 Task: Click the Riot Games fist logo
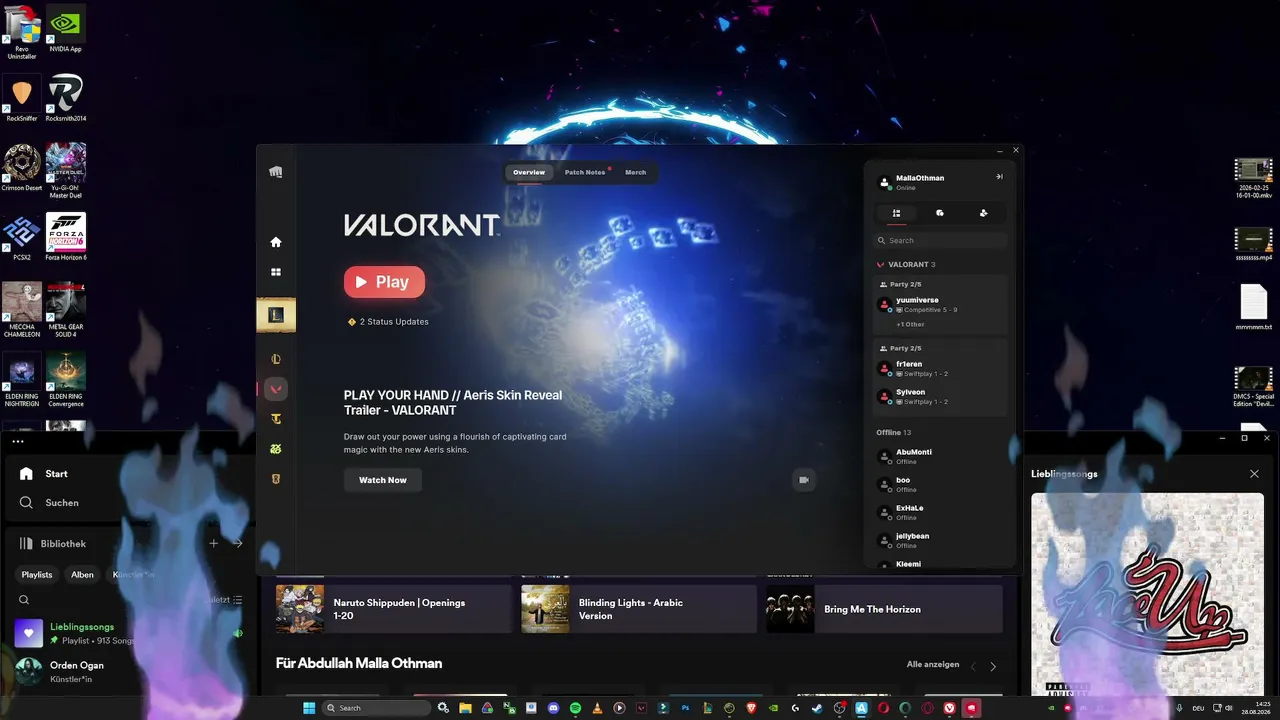[x=276, y=172]
